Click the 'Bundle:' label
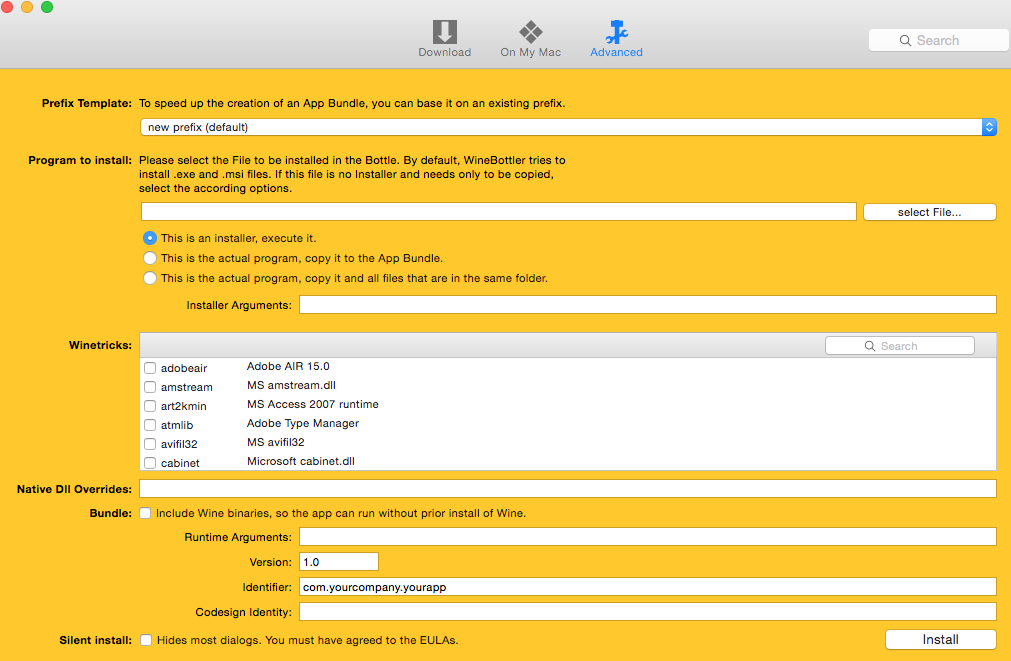The image size is (1011, 661). tap(110, 513)
